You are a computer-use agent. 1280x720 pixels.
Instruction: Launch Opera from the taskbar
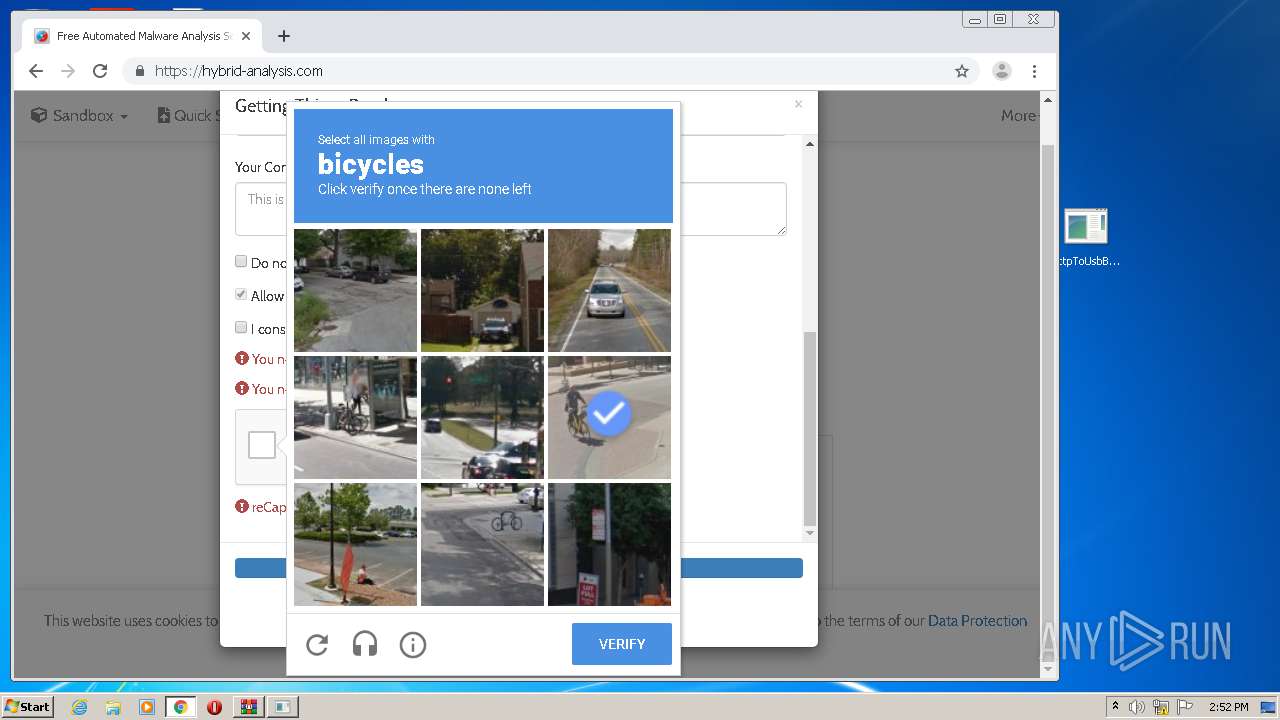214,707
